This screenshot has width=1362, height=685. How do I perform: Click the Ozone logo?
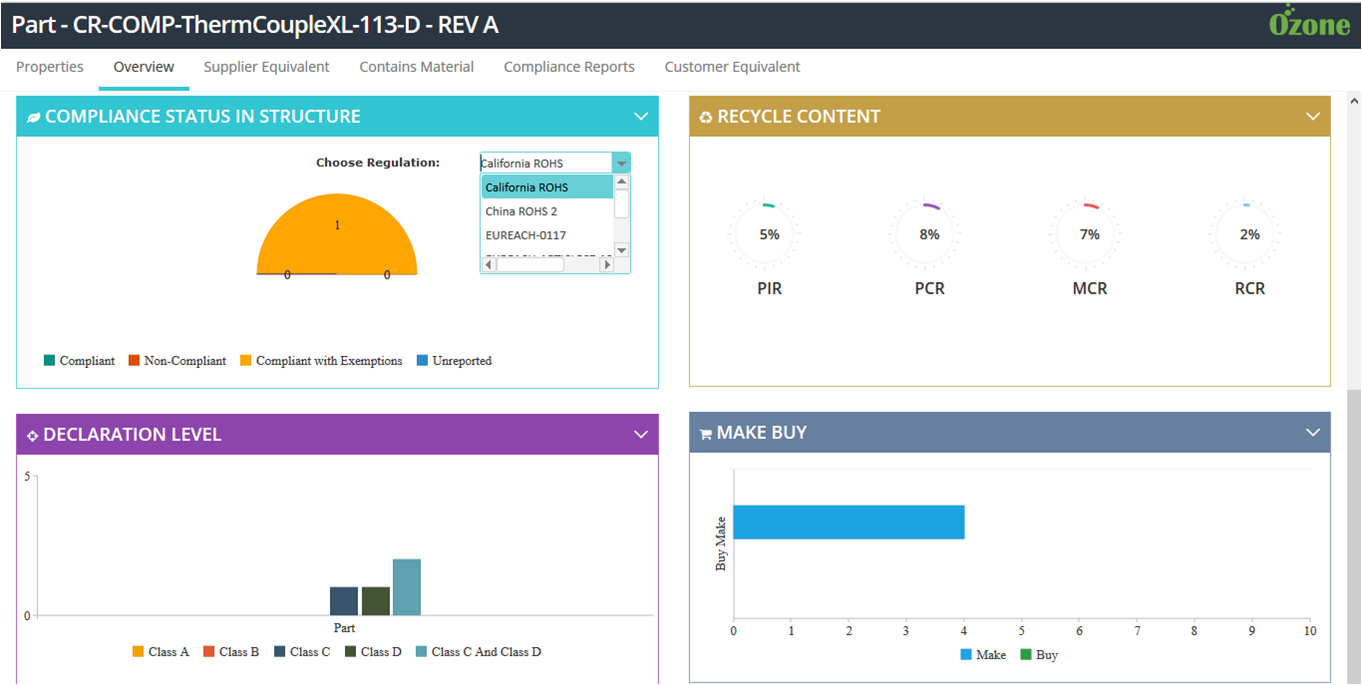pos(1309,22)
